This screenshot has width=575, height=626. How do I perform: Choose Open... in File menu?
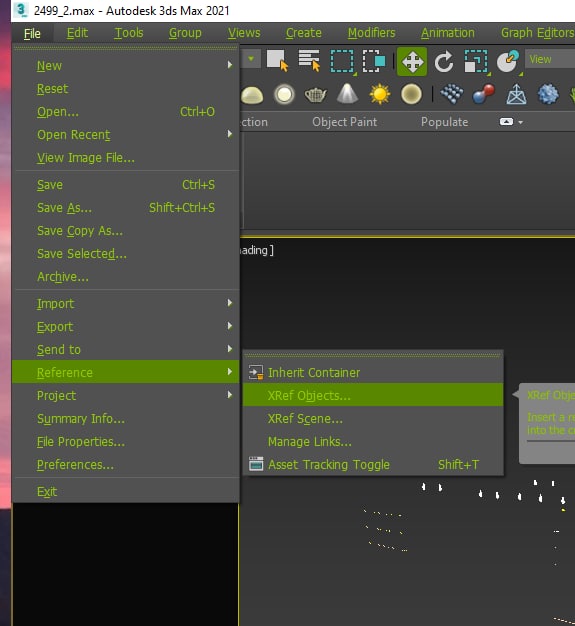pyautogui.click(x=126, y=112)
